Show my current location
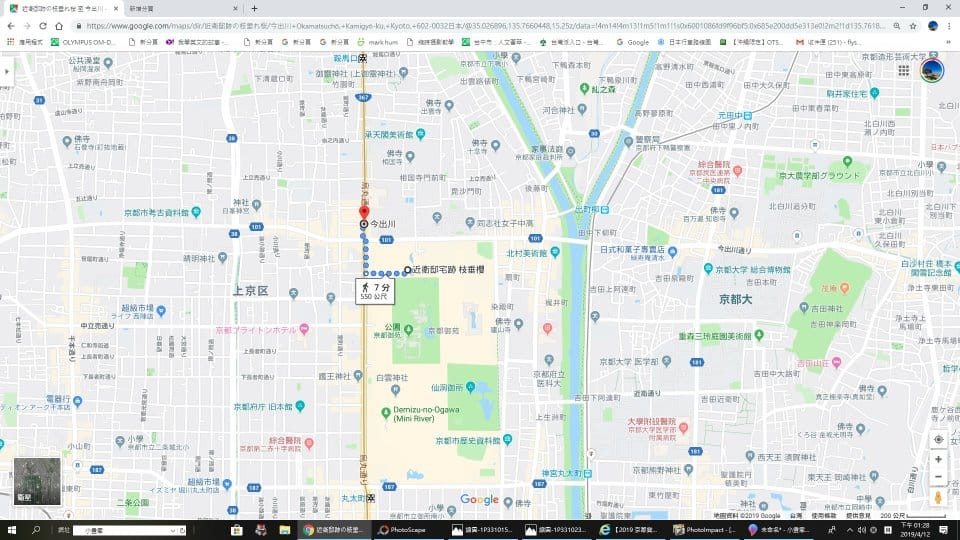The image size is (960, 540). [x=938, y=439]
